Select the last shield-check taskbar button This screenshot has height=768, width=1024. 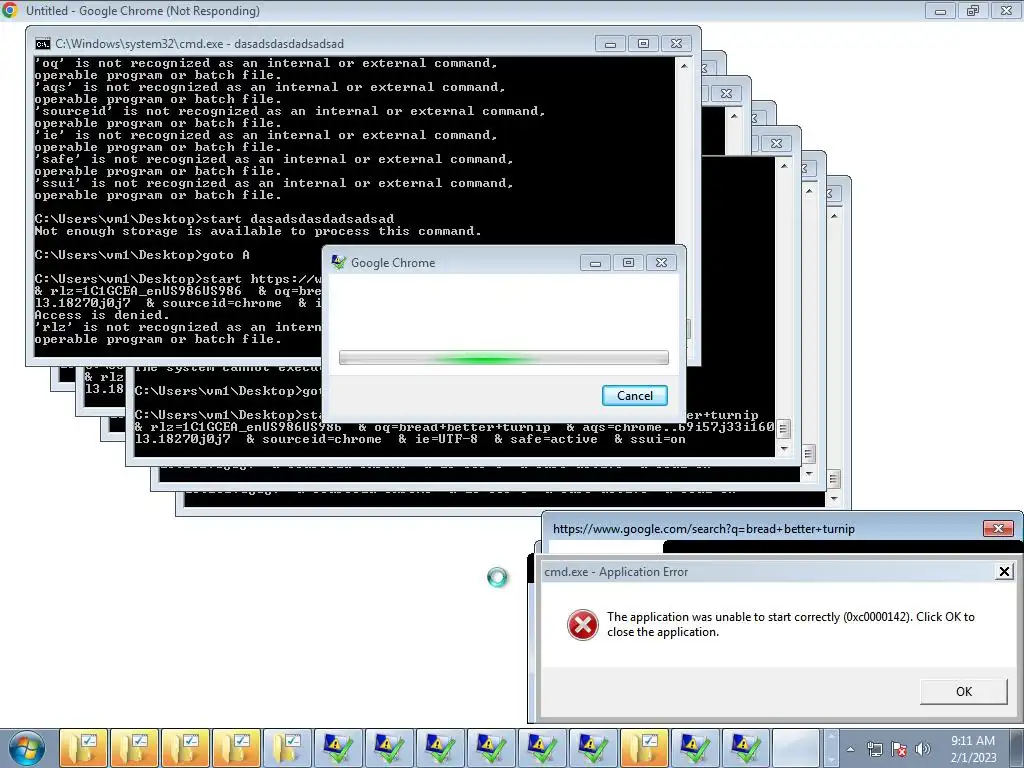pos(745,748)
